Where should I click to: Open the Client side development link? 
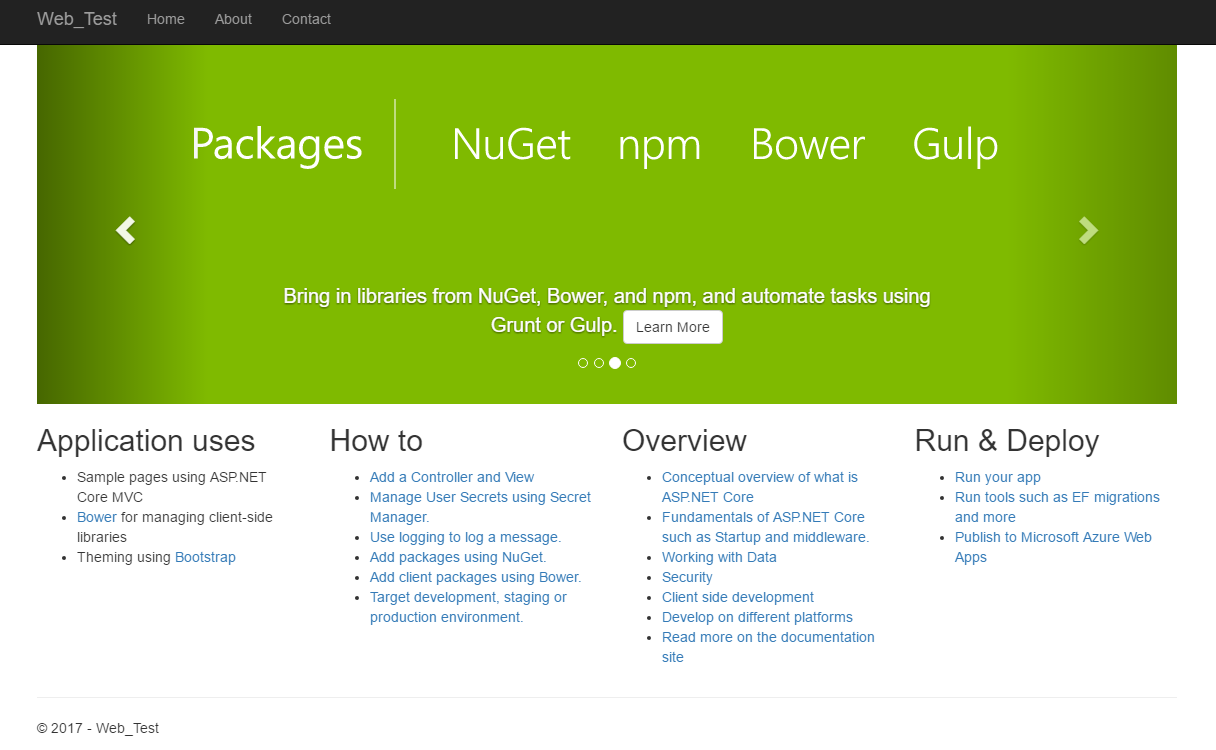[x=738, y=597]
